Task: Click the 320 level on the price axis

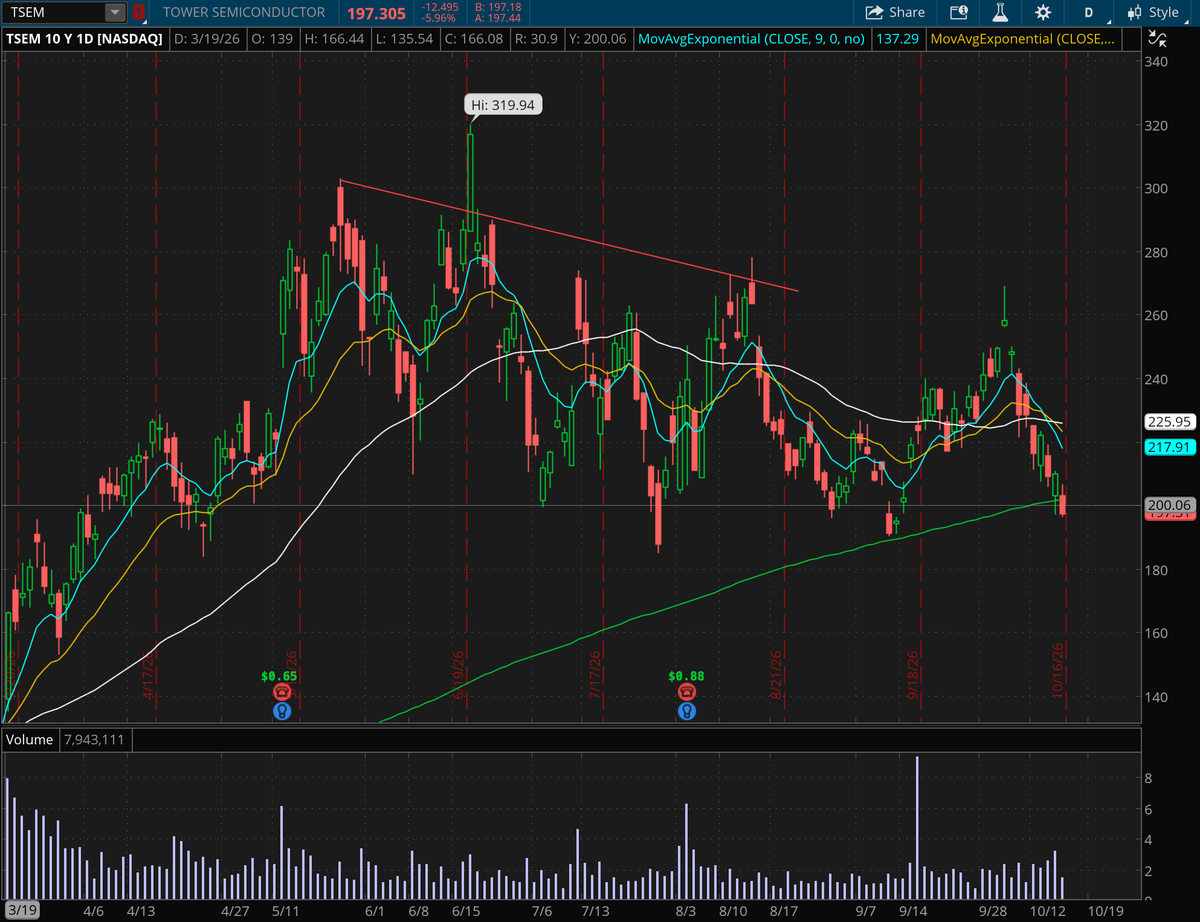Action: (1157, 125)
